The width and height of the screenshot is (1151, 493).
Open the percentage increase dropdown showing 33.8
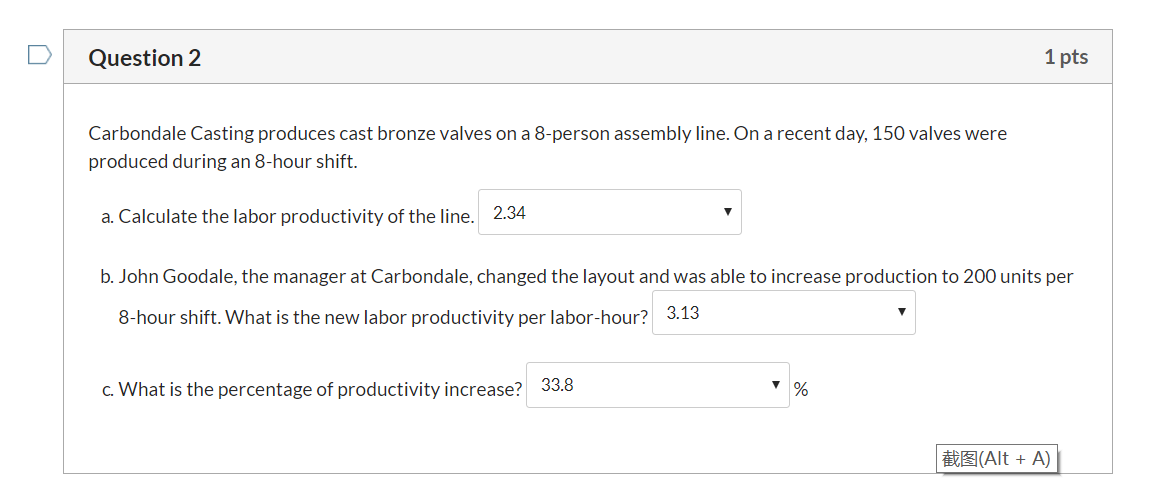(658, 384)
